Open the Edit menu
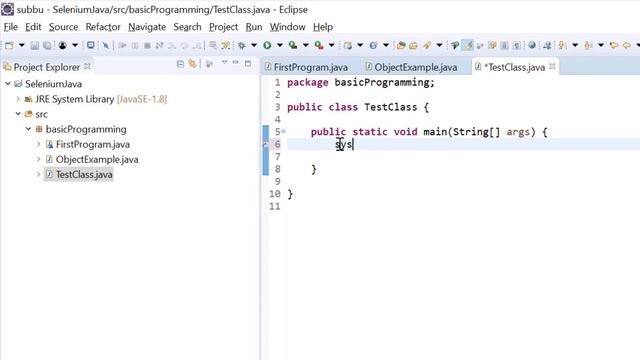Screen dimensions: 640x360 tap(33, 27)
